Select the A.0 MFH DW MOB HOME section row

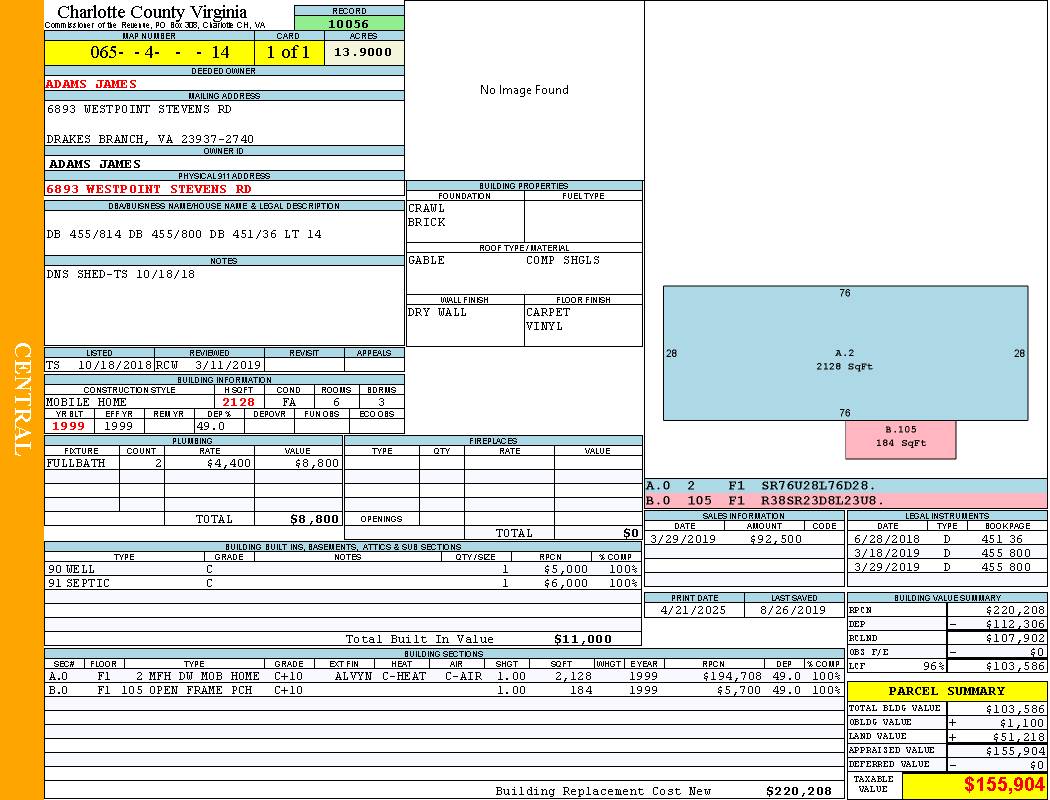pyautogui.click(x=444, y=676)
